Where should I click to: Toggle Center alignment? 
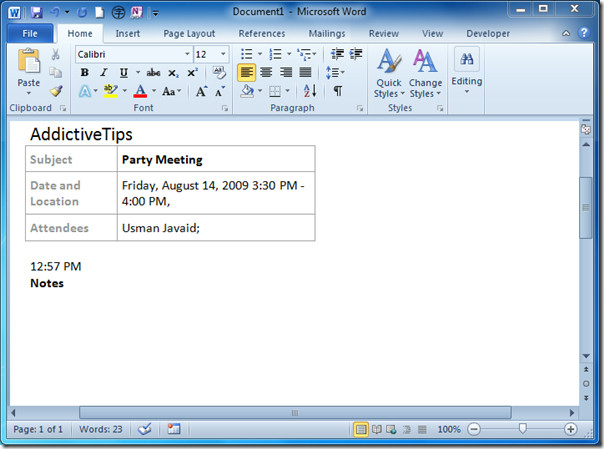pyautogui.click(x=266, y=72)
